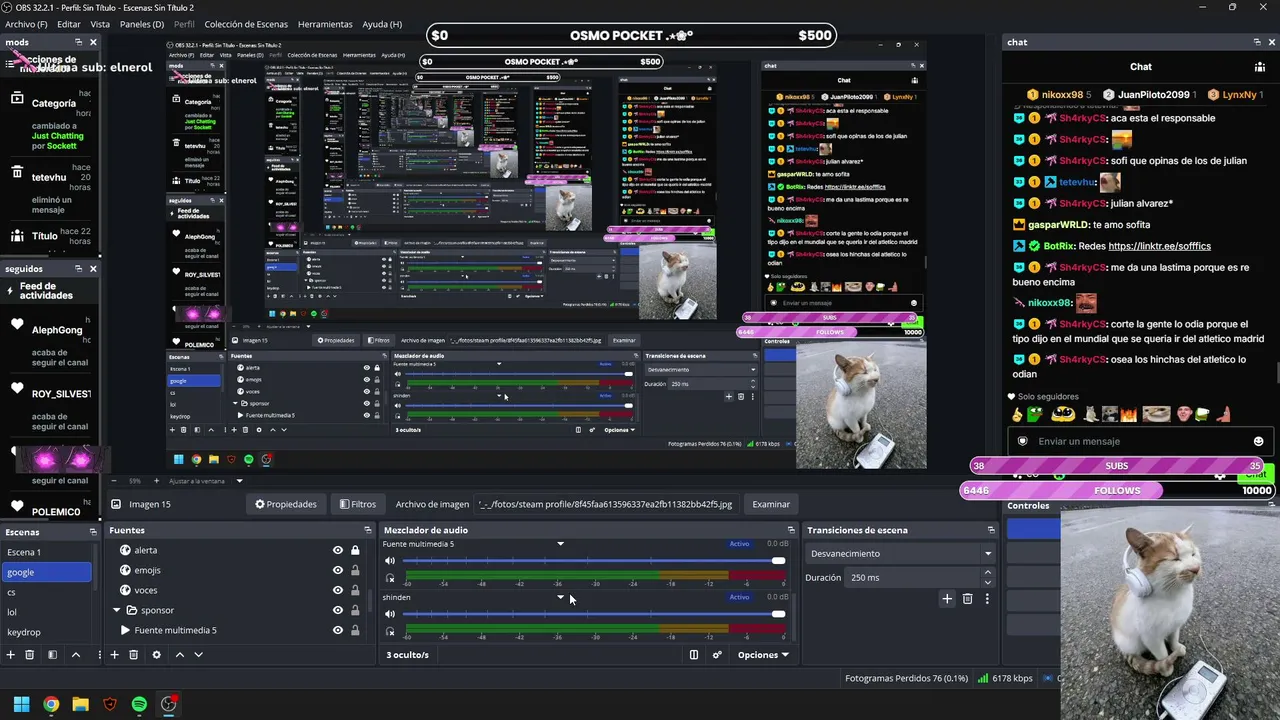Float the Mezclador de audio dock

[791, 530]
